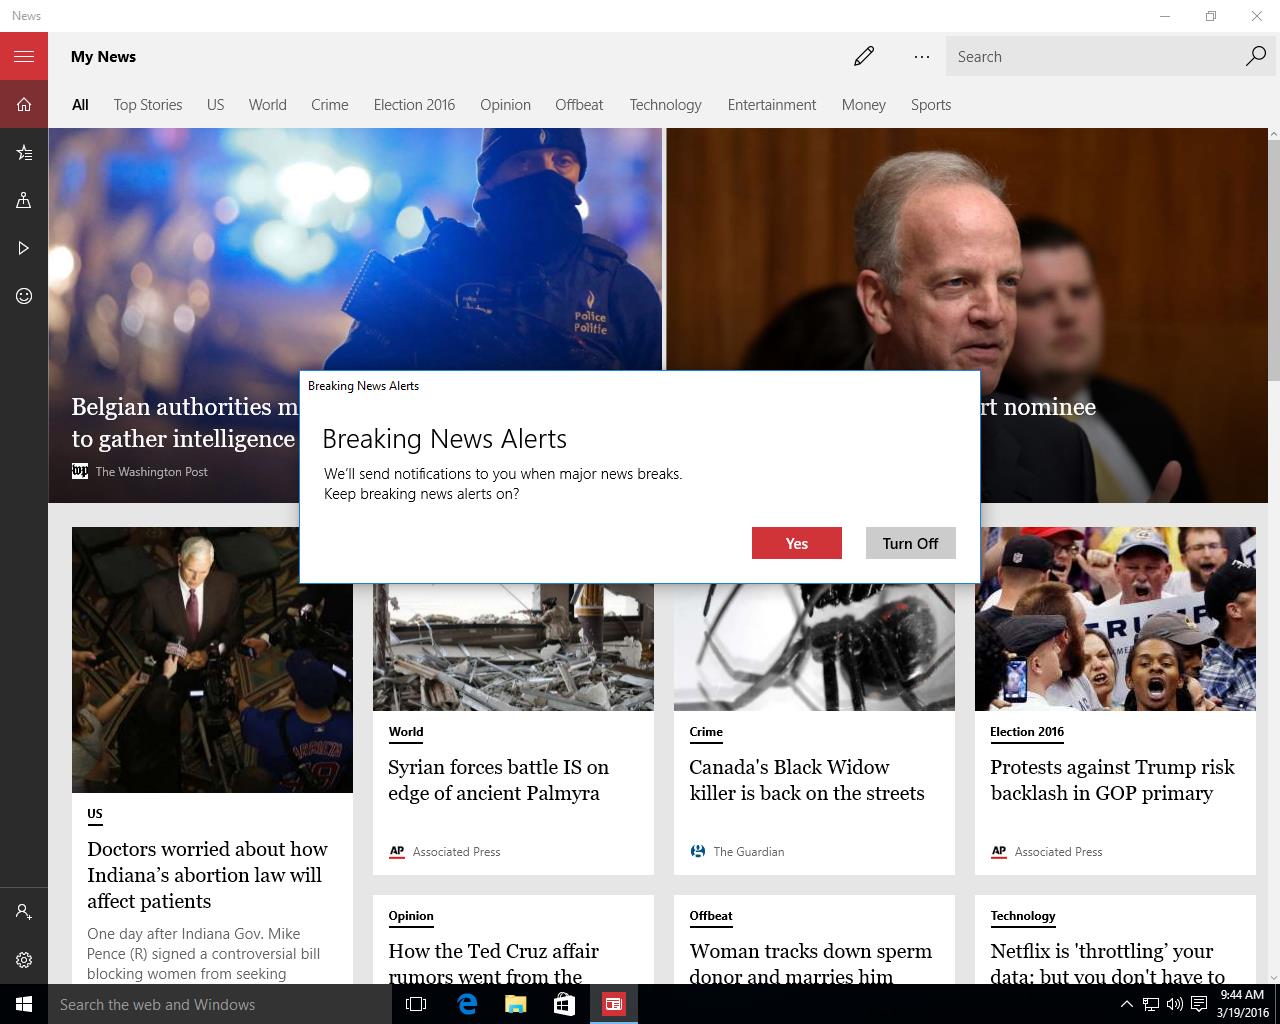The height and width of the screenshot is (1024, 1280).
Task: Open Woman tracks down sperm donor story
Action: (810, 963)
